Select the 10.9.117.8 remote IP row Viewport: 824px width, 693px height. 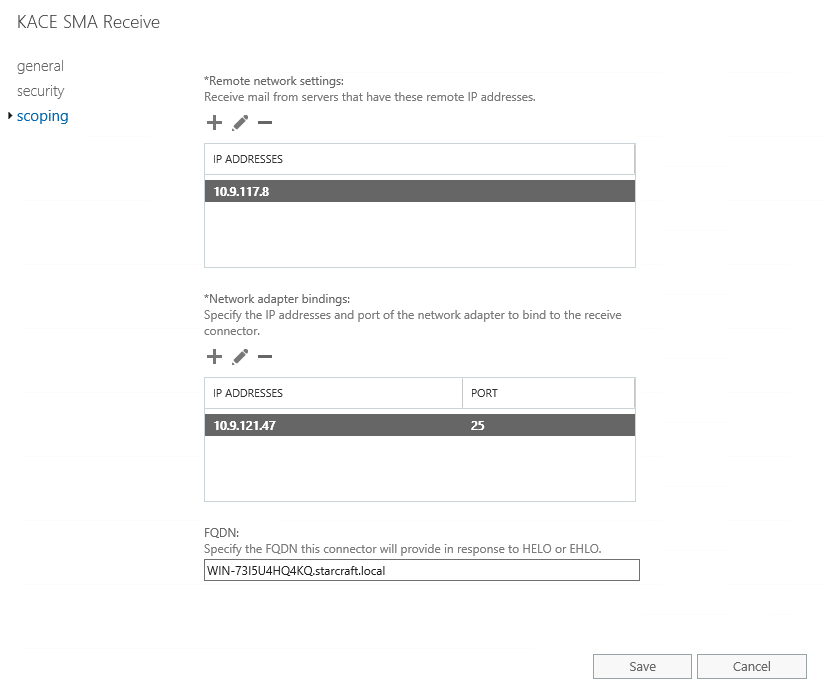420,191
